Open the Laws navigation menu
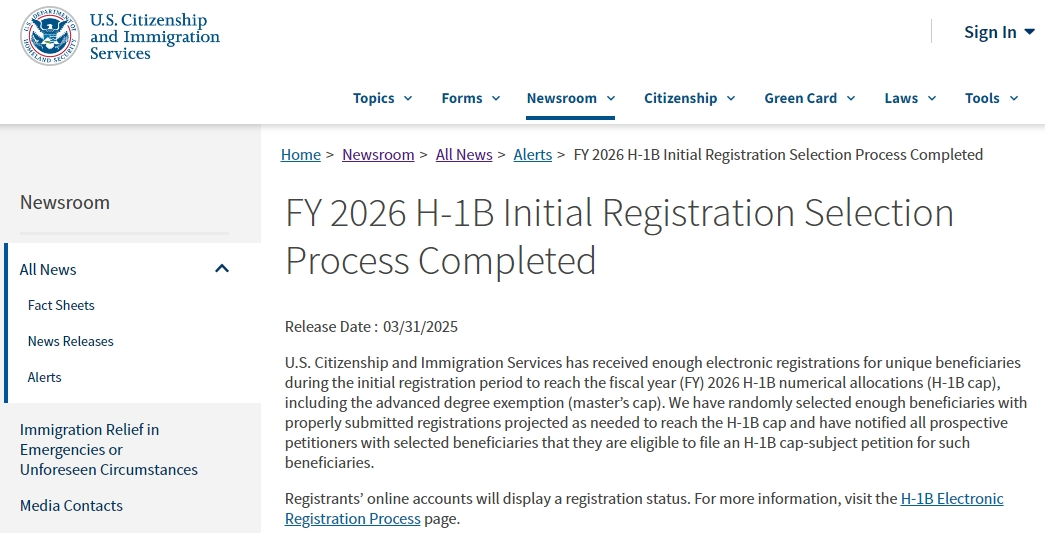This screenshot has width=1045, height=533. tap(910, 98)
